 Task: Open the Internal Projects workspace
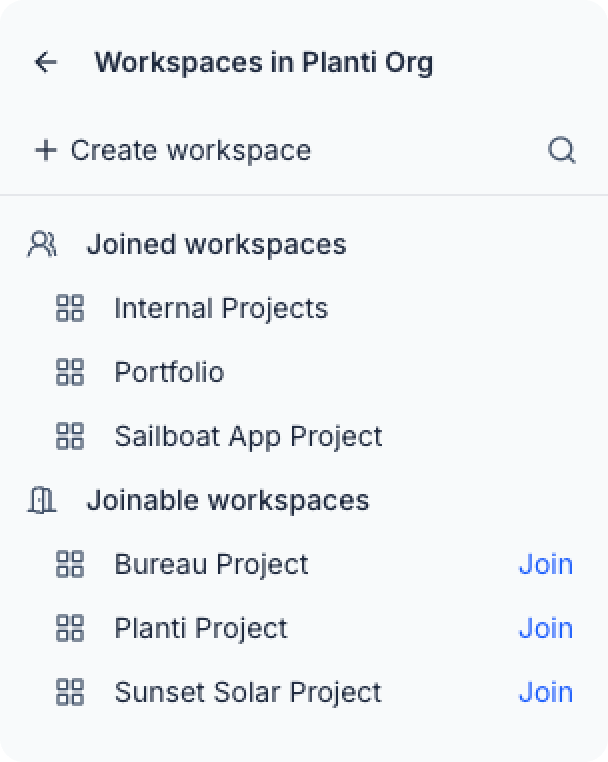pos(221,309)
